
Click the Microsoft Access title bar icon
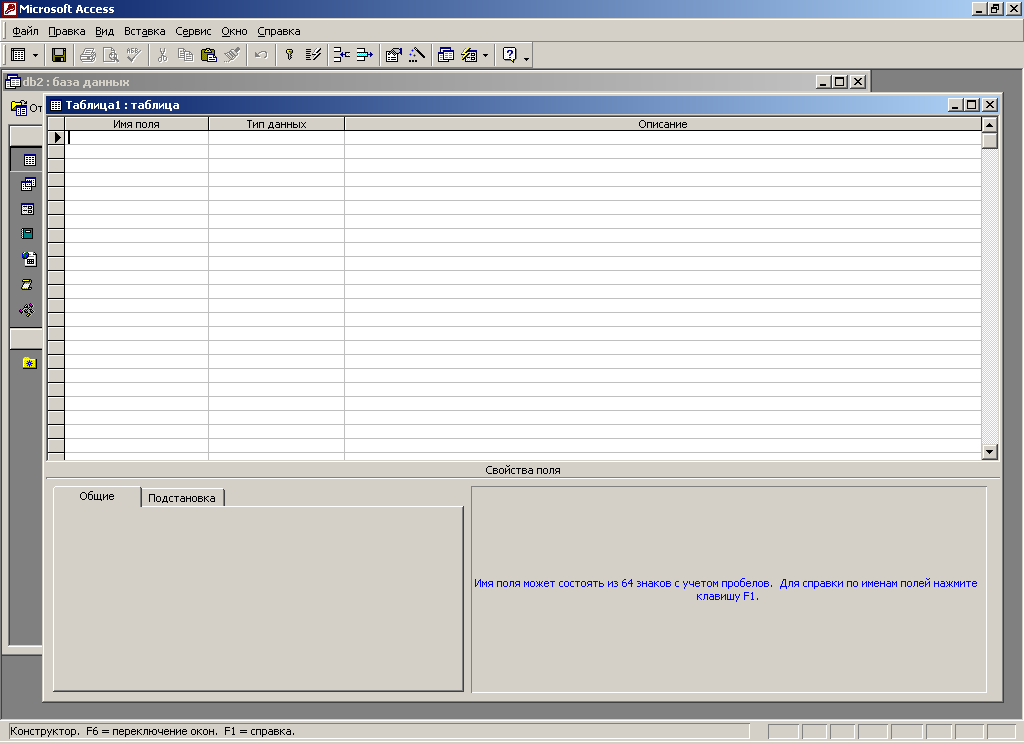pos(10,8)
